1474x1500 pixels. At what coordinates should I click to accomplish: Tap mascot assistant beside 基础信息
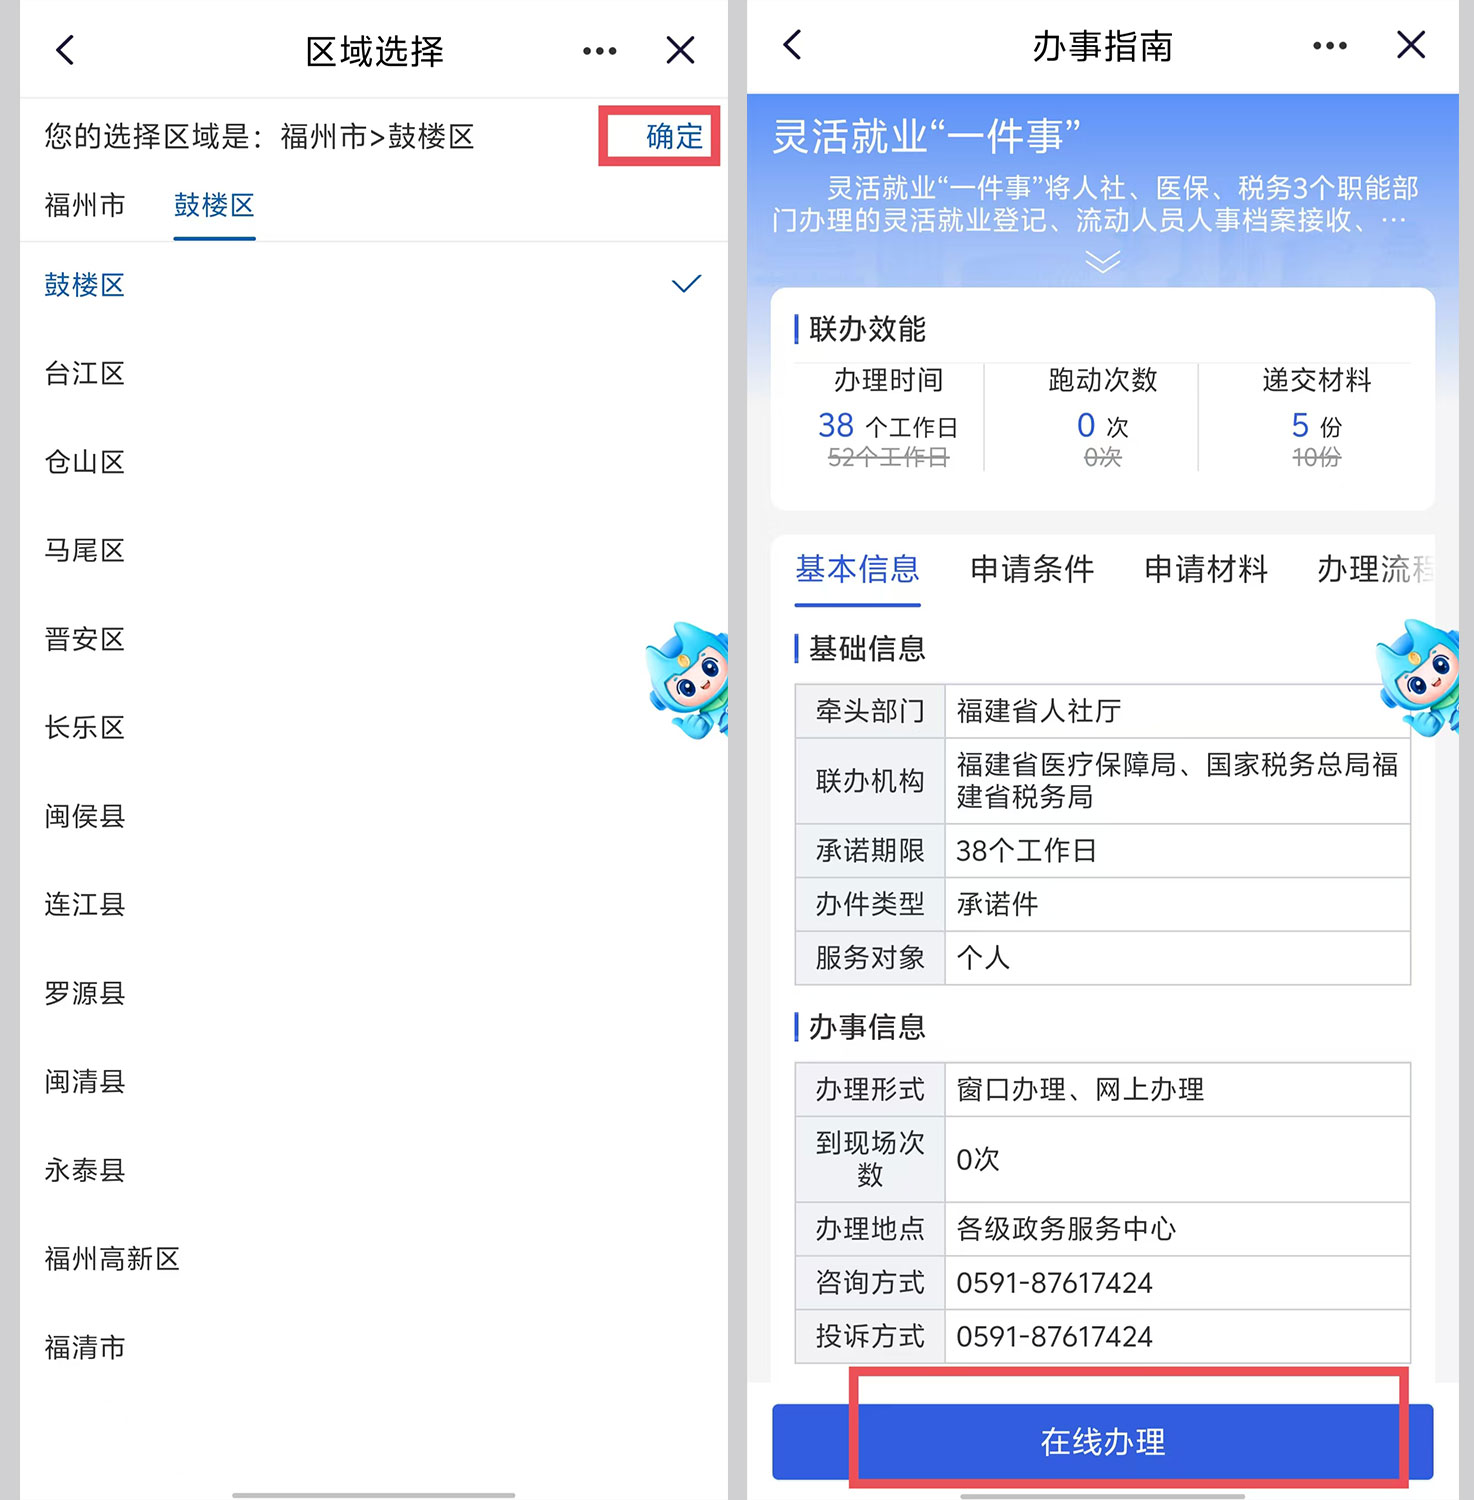(1419, 678)
